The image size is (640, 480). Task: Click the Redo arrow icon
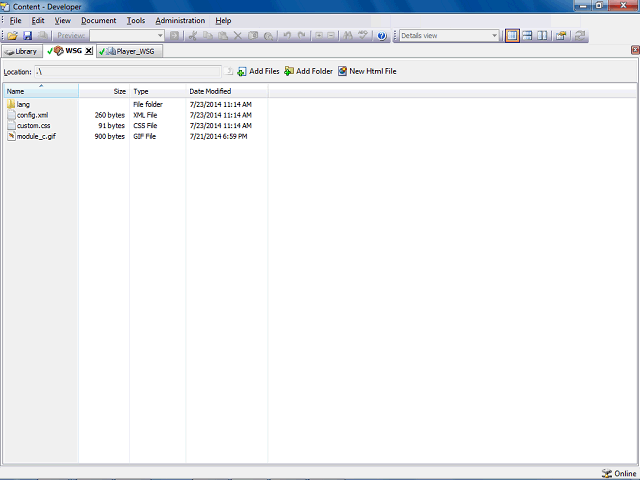point(302,36)
